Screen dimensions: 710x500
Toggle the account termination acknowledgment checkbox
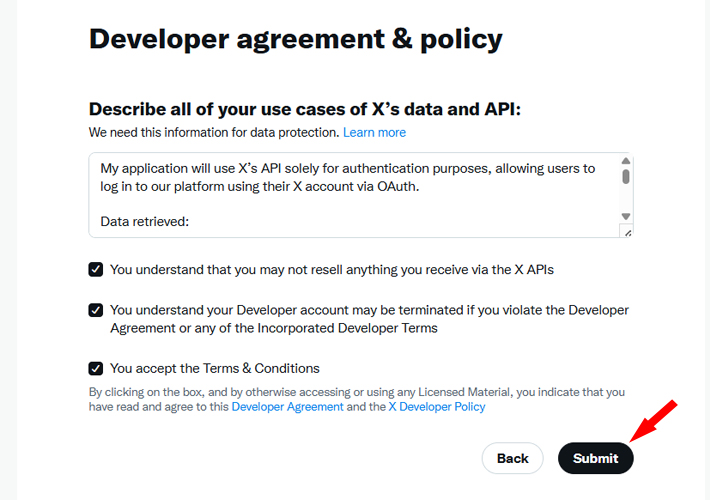(96, 310)
